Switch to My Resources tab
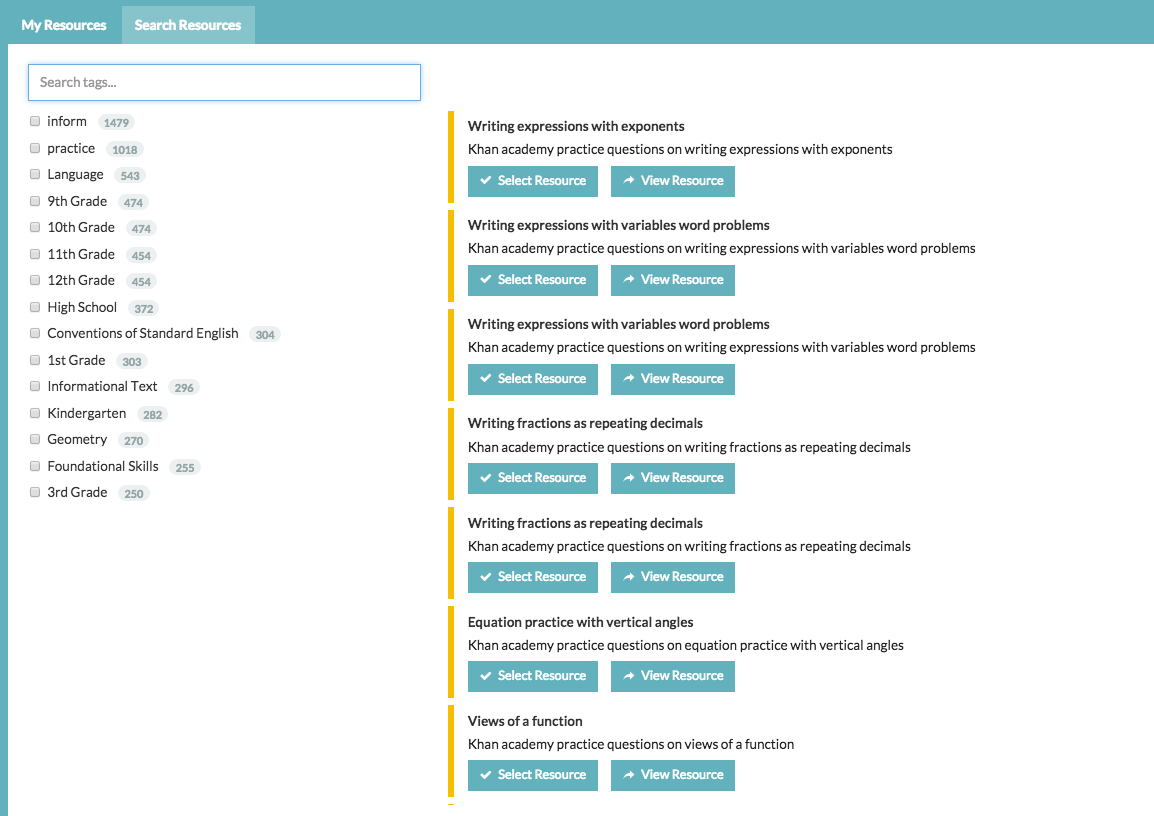 64,25
